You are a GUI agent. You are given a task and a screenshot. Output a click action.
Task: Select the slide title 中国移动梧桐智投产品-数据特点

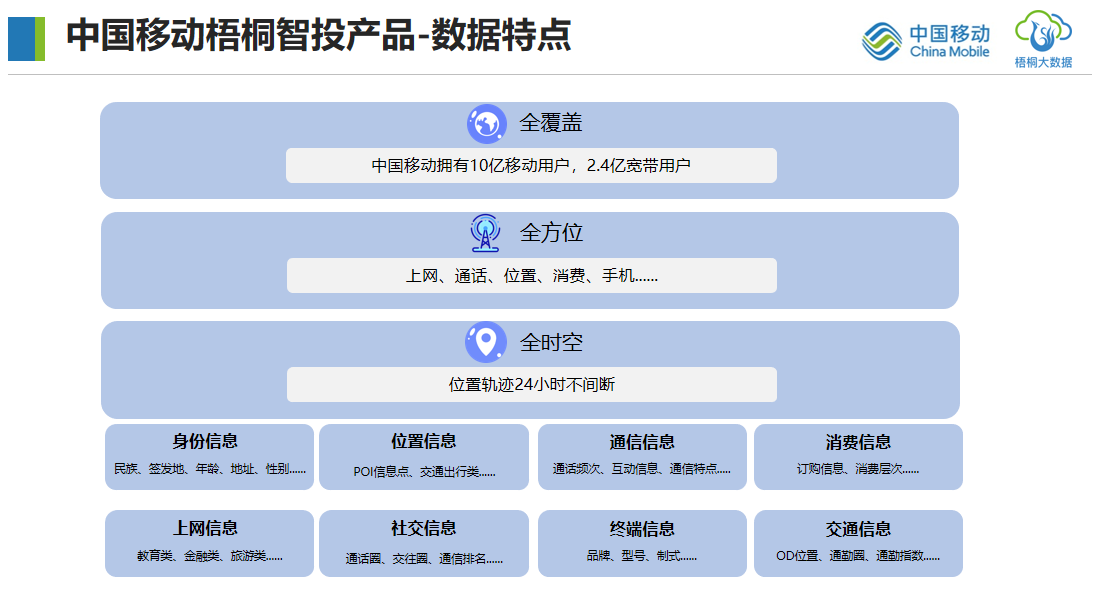[318, 36]
